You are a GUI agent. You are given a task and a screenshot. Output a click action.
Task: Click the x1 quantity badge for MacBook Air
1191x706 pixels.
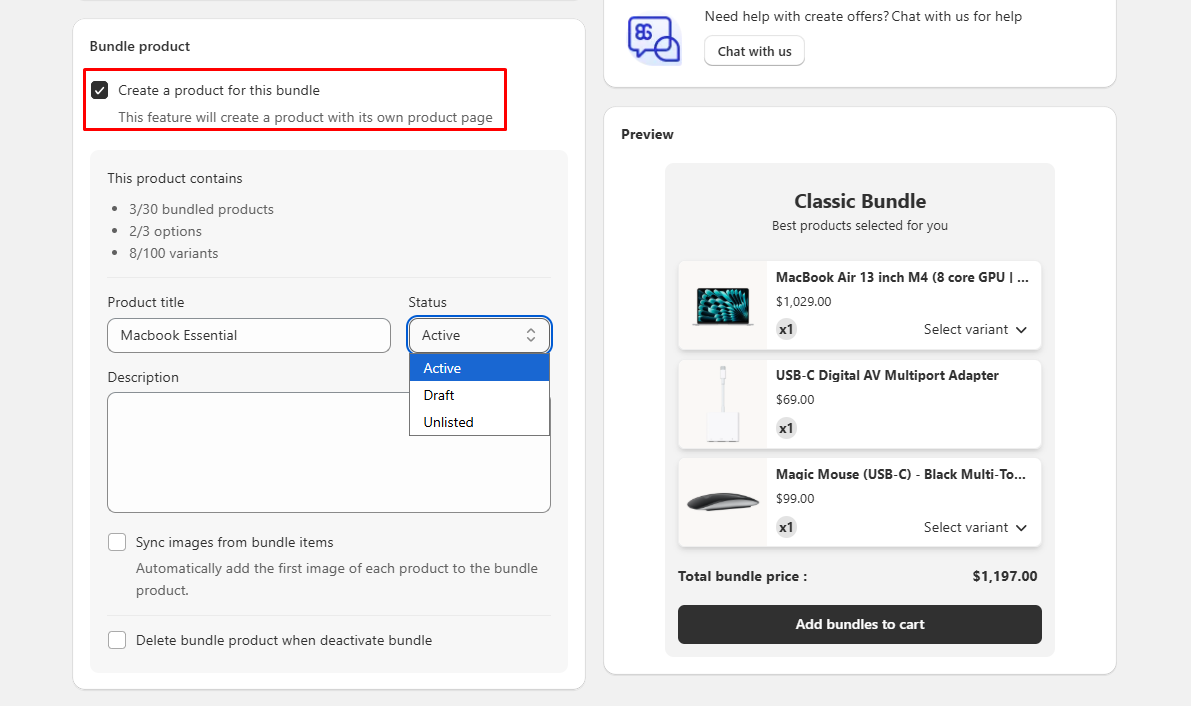(x=786, y=329)
